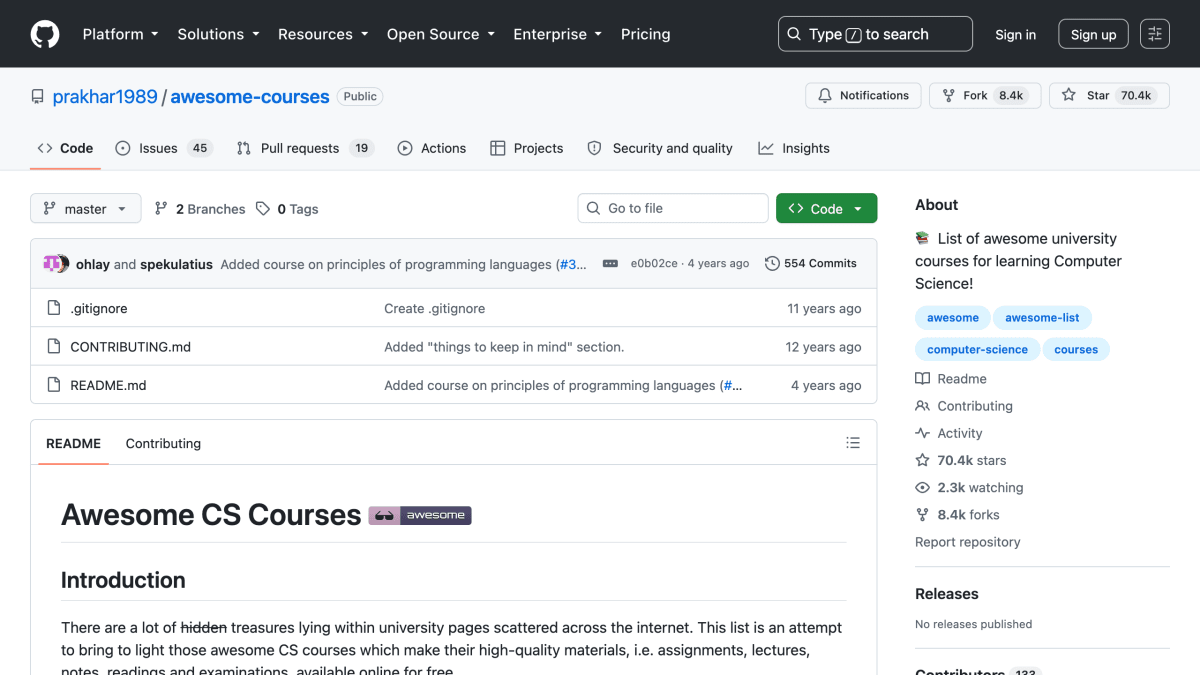Viewport: 1200px width, 675px height.
Task: Switch to the Issues tab
Action: pyautogui.click(x=162, y=148)
